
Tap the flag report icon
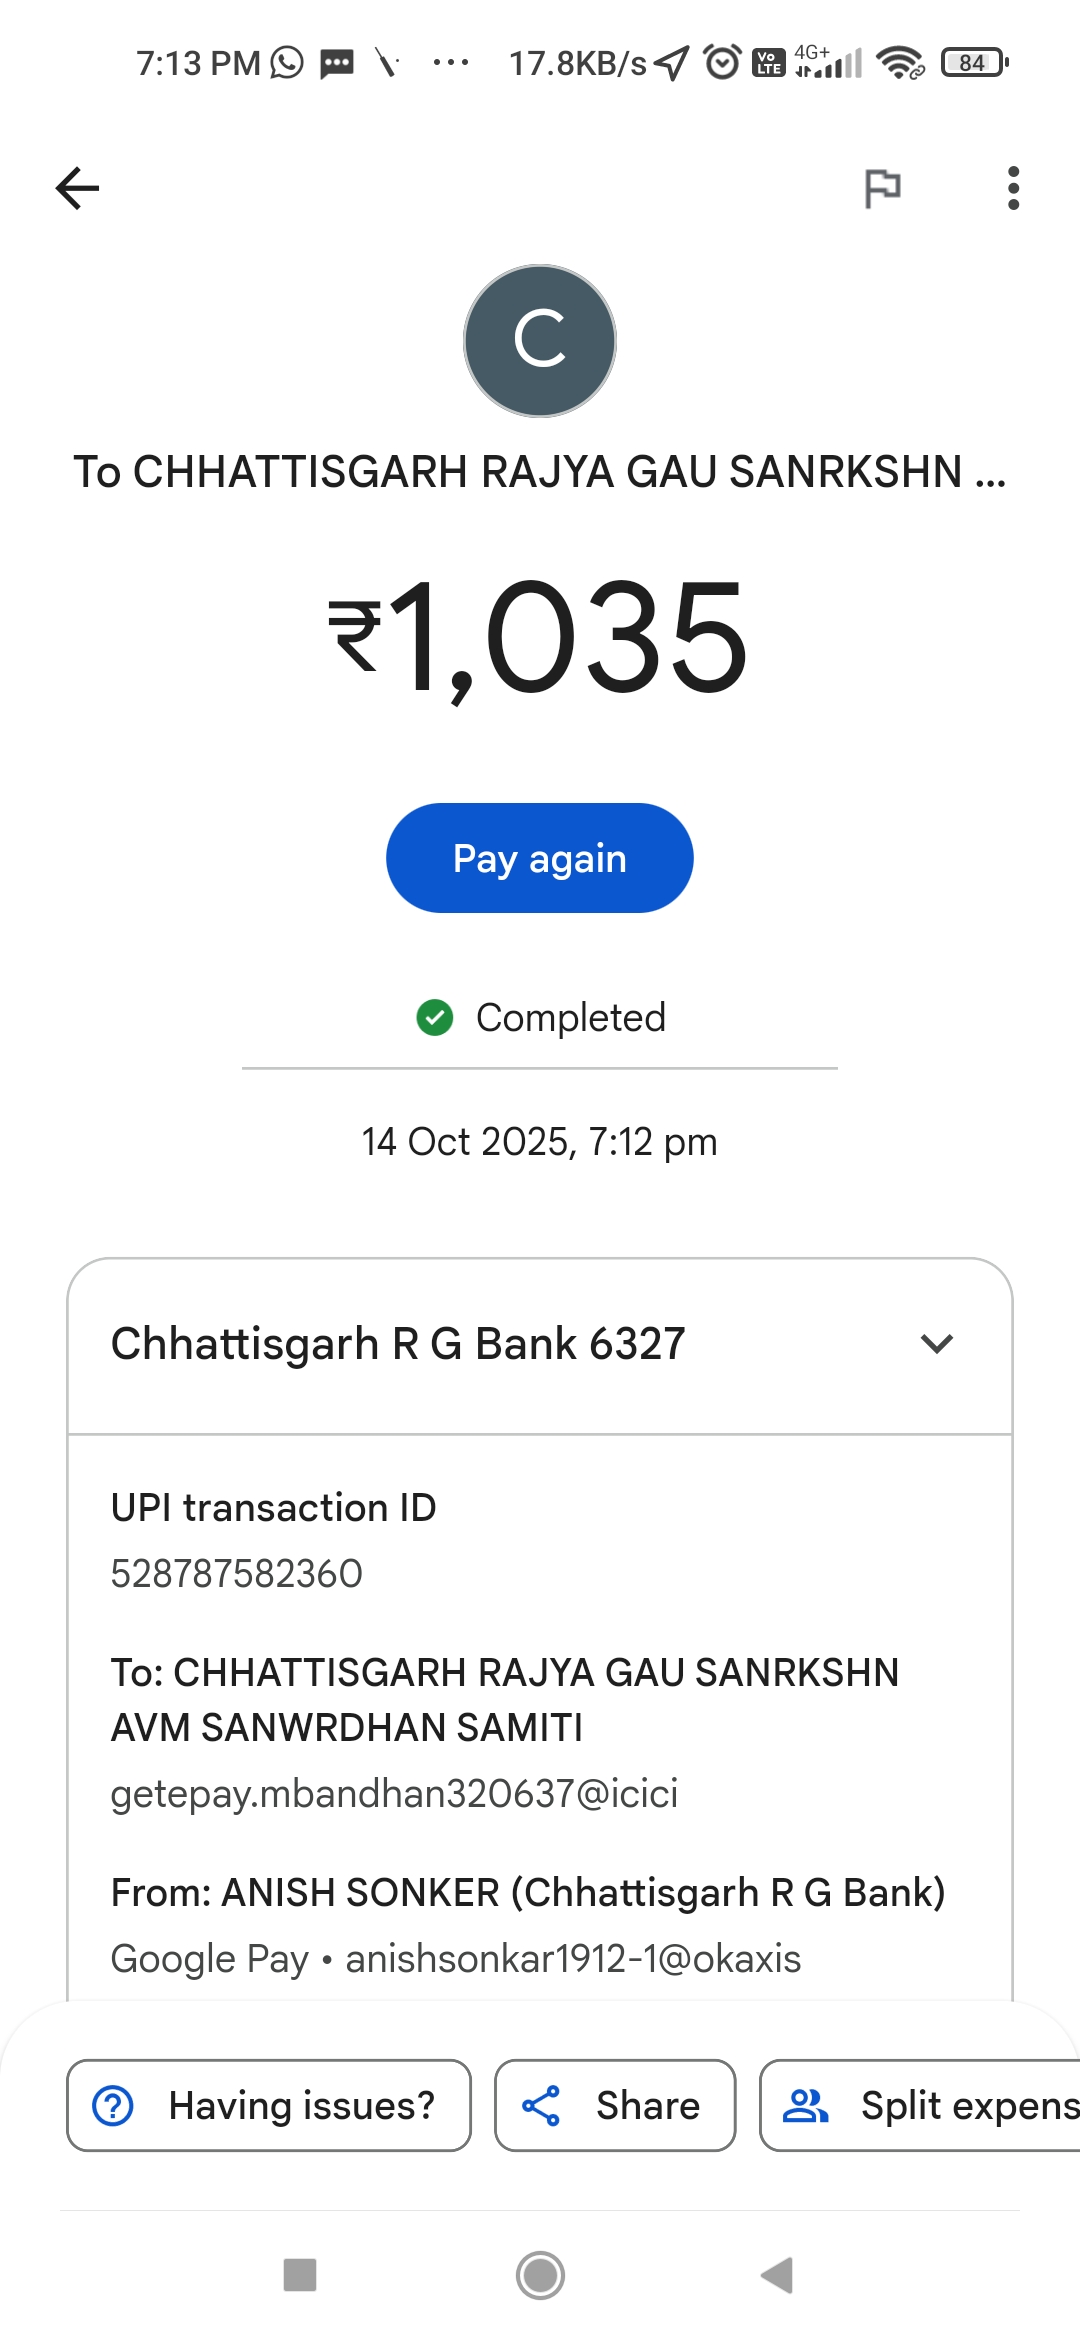[882, 188]
